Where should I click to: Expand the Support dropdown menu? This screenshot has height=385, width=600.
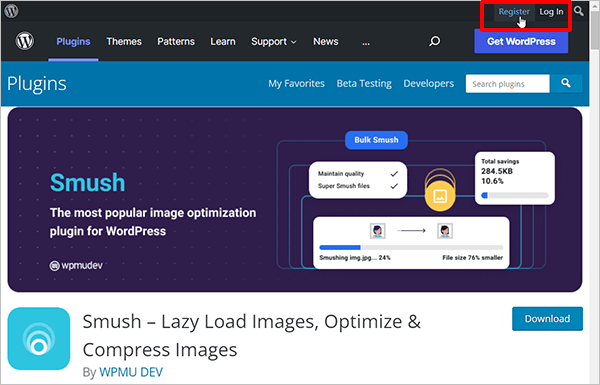[274, 41]
